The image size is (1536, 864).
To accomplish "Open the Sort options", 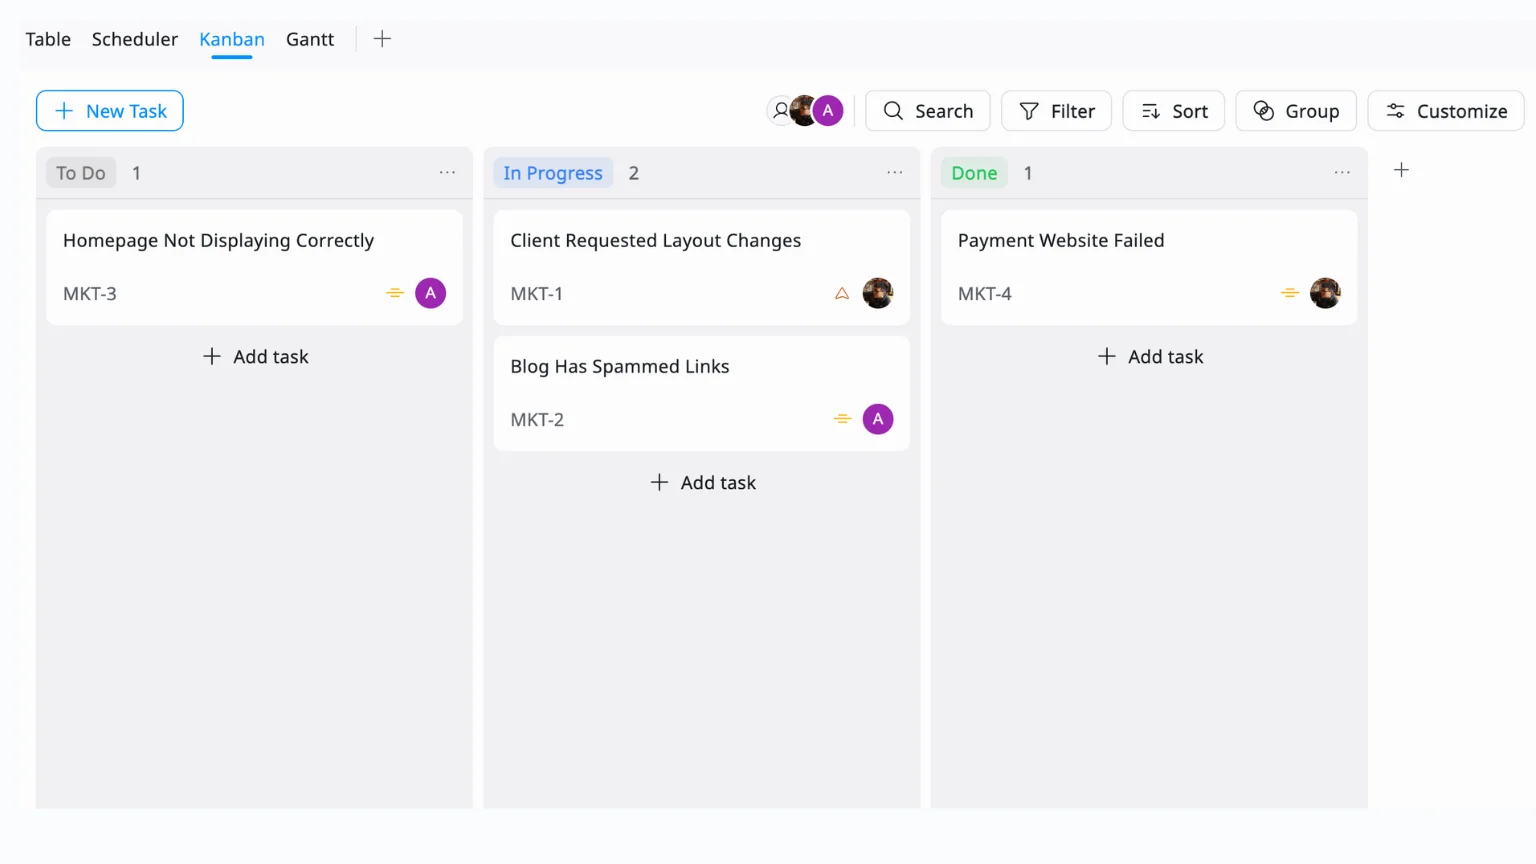I will 1174,111.
